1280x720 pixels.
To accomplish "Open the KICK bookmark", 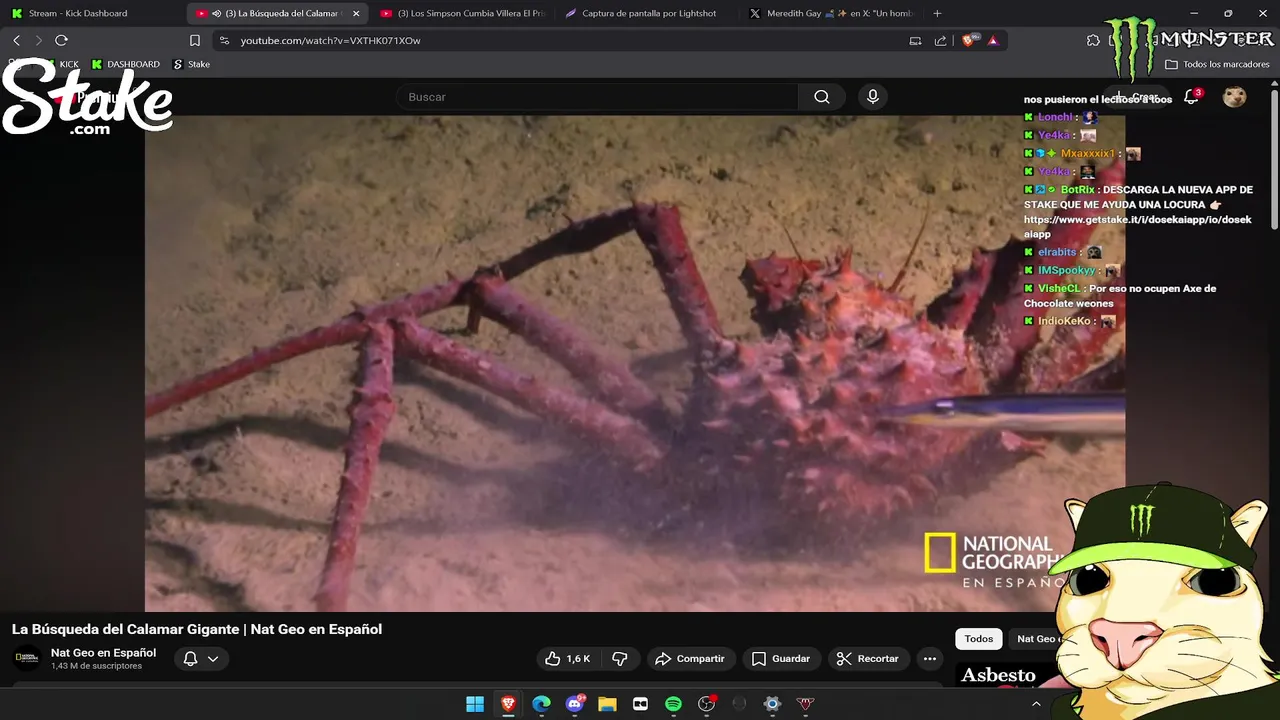I will [x=60, y=64].
